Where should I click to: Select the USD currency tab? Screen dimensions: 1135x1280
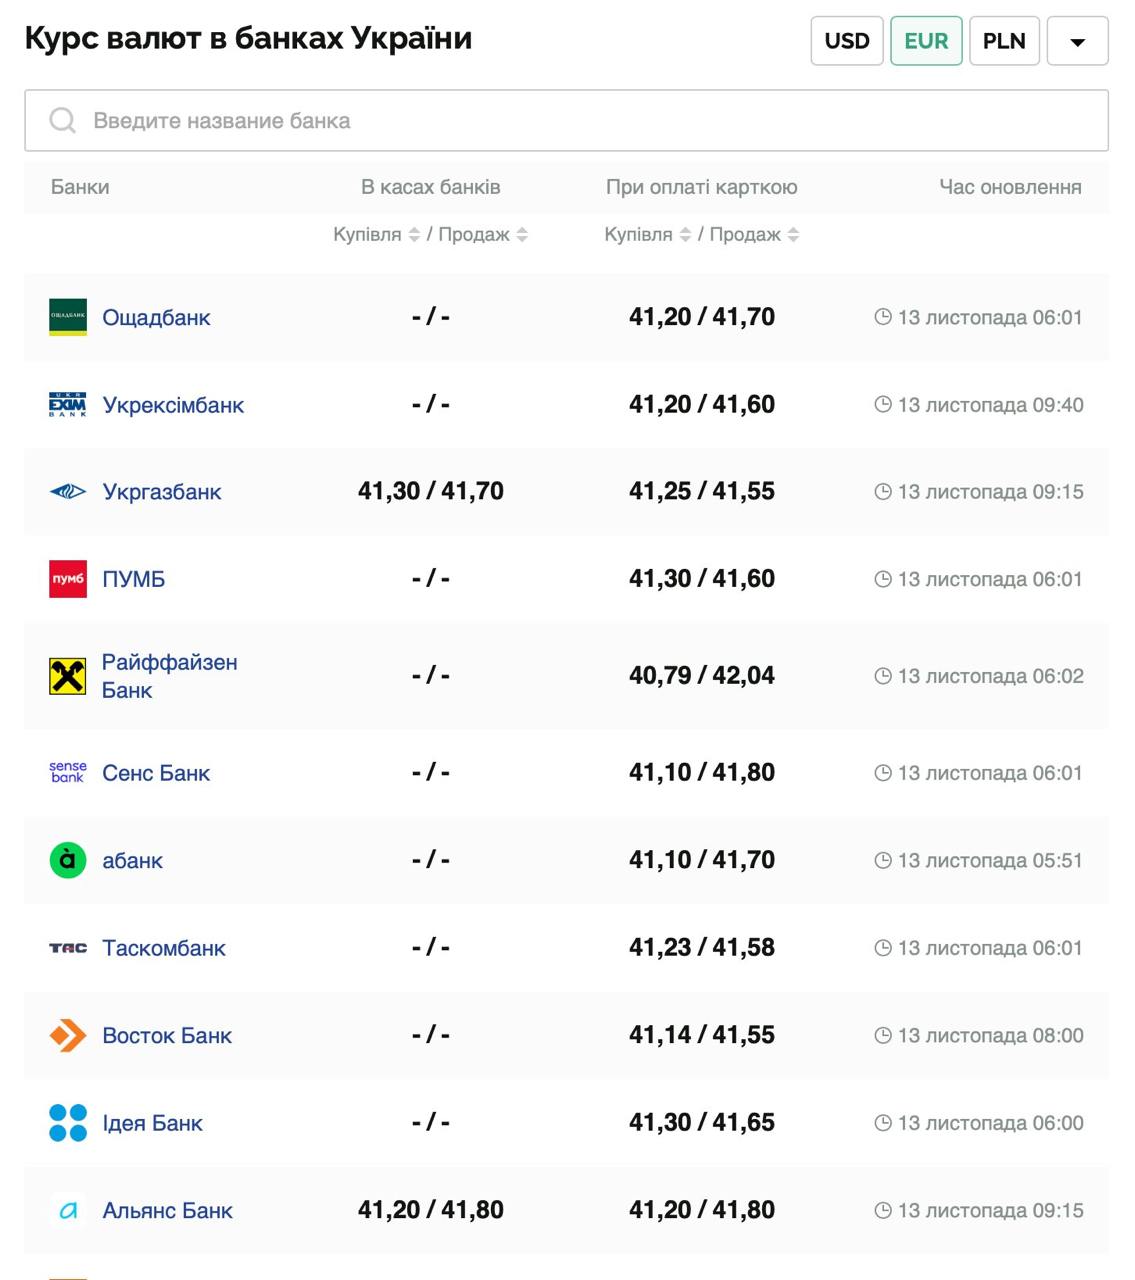tap(847, 41)
